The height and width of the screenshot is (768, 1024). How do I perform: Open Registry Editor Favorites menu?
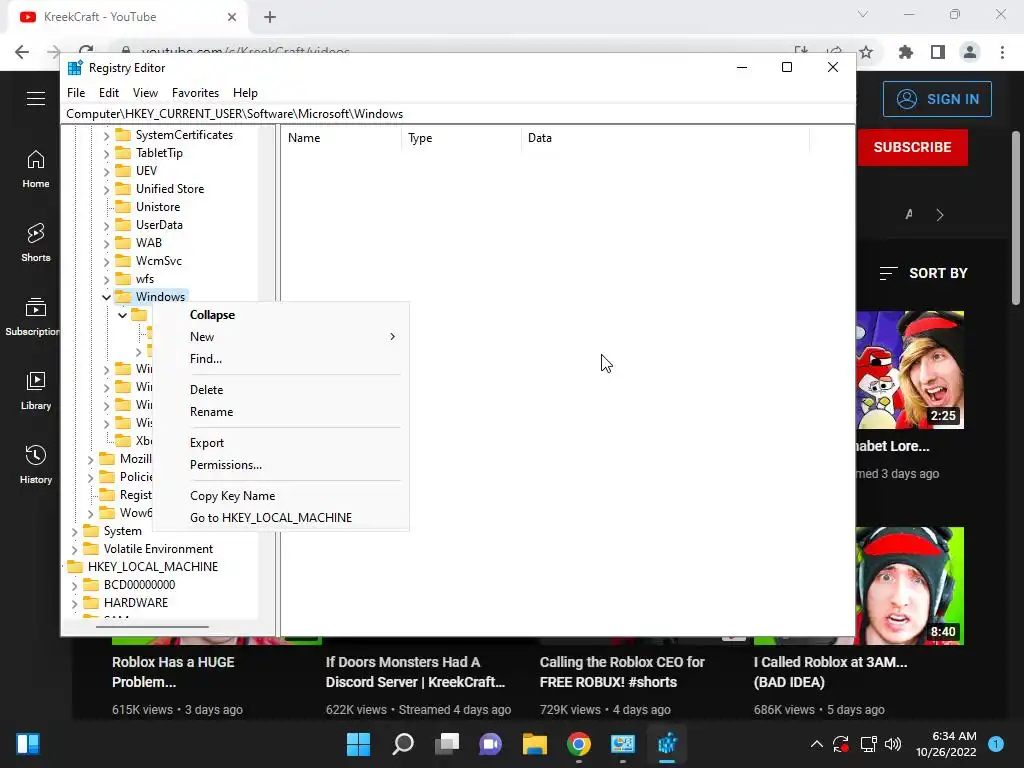(x=195, y=93)
